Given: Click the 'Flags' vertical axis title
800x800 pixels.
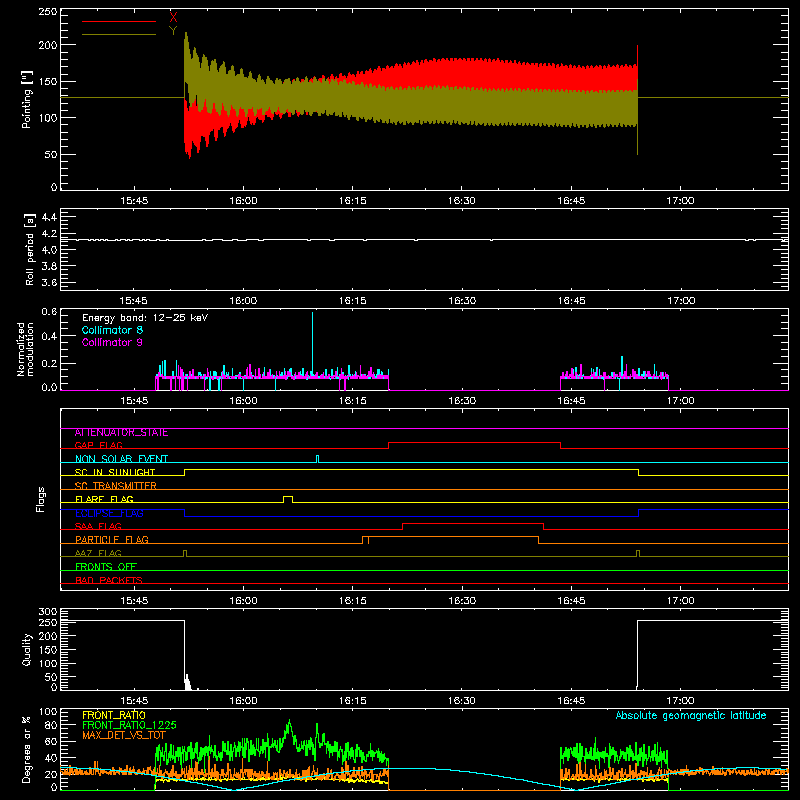Looking at the screenshot, I should coord(40,499).
